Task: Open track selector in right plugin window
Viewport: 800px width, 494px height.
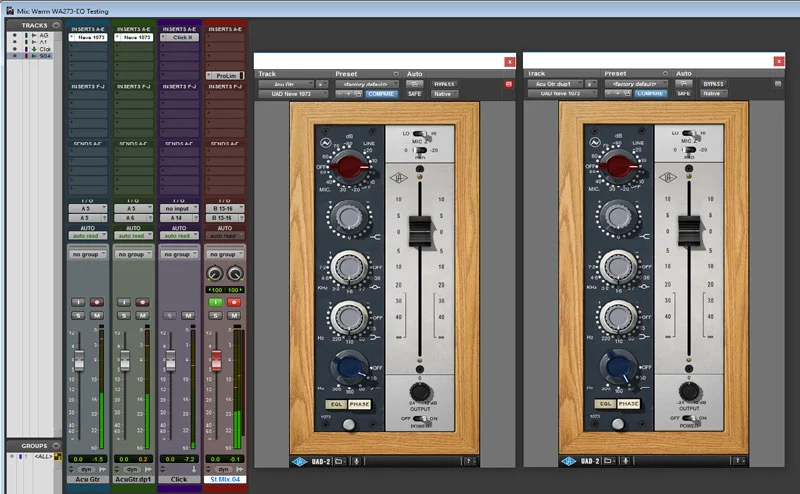Action: pyautogui.click(x=556, y=84)
